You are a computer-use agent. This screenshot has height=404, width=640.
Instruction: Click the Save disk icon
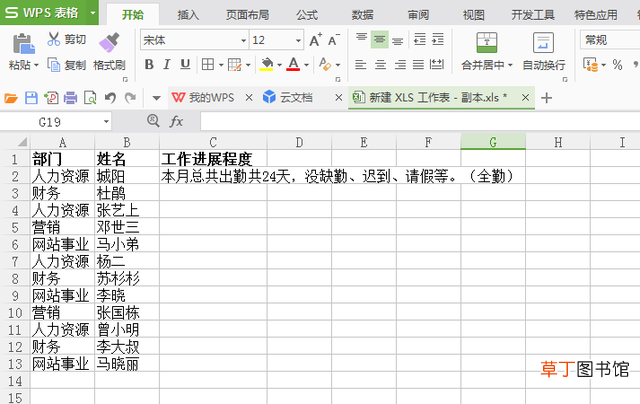click(31, 98)
